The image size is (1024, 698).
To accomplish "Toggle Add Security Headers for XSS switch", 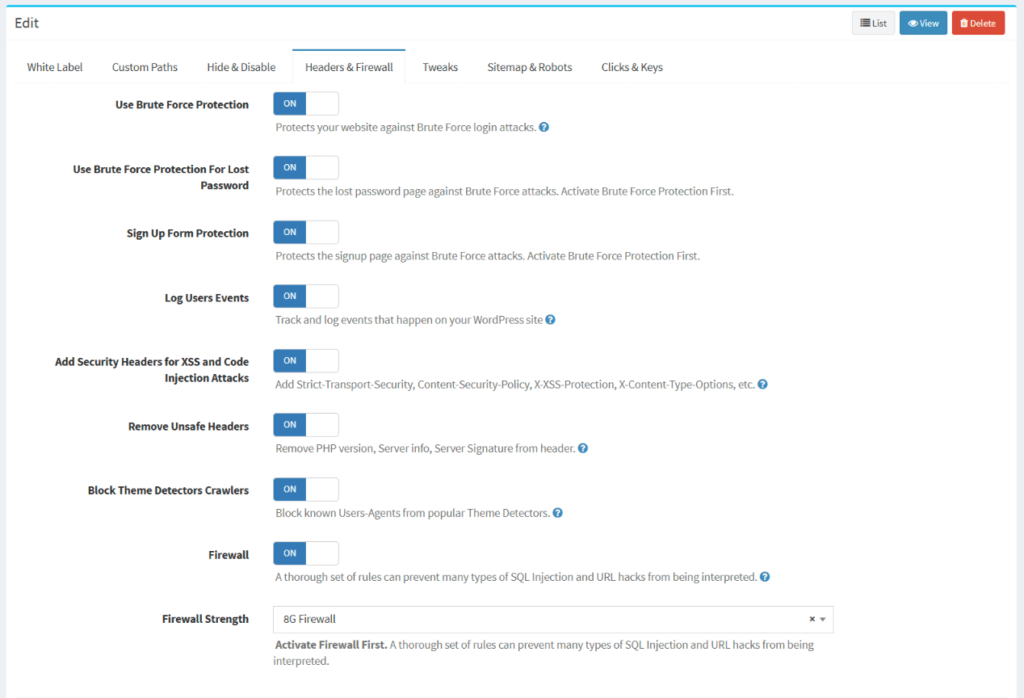I will coord(306,361).
